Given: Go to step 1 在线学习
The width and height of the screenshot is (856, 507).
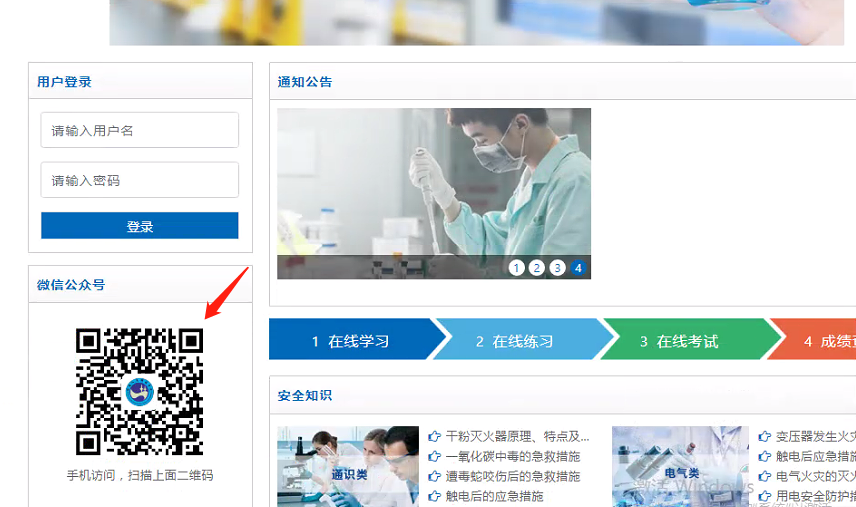Looking at the screenshot, I should point(350,341).
